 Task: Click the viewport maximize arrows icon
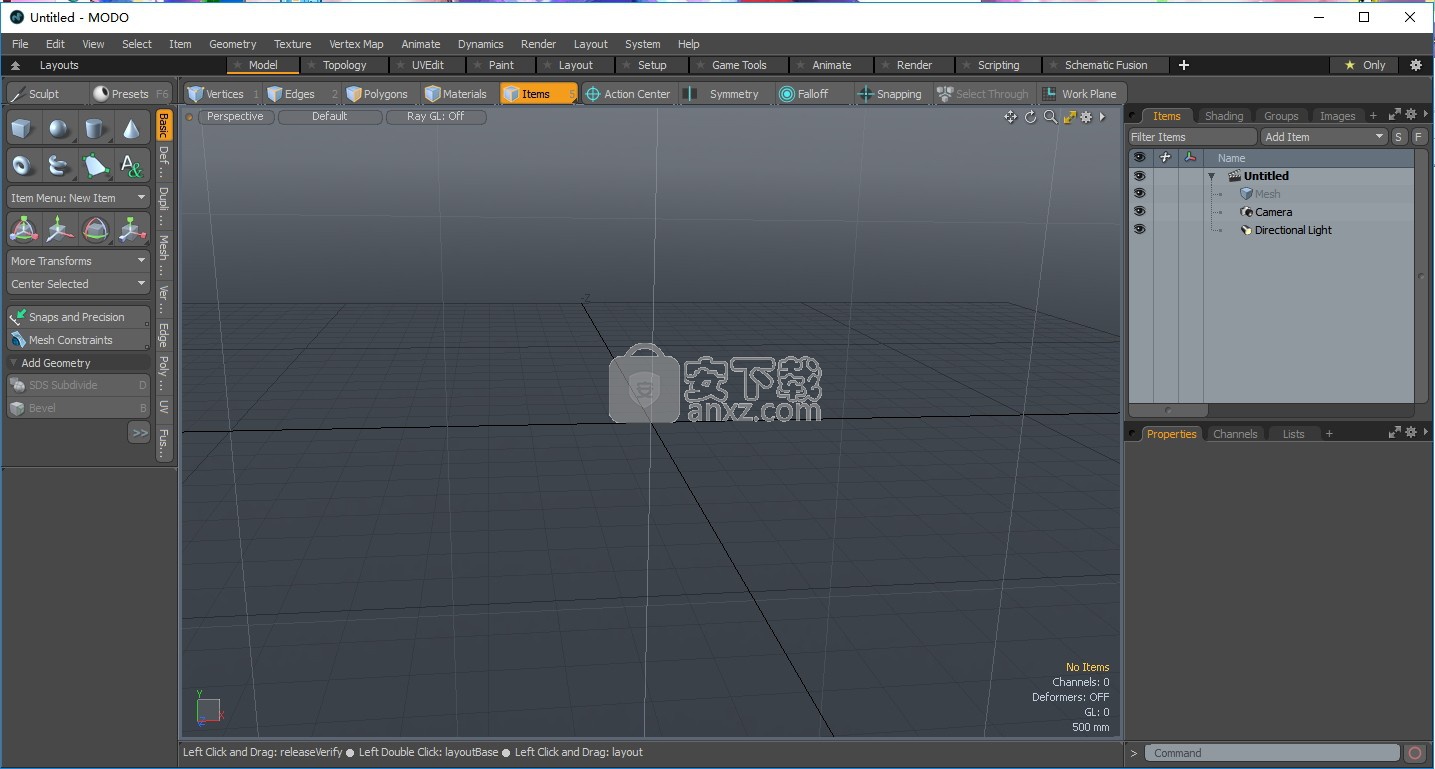point(1069,117)
